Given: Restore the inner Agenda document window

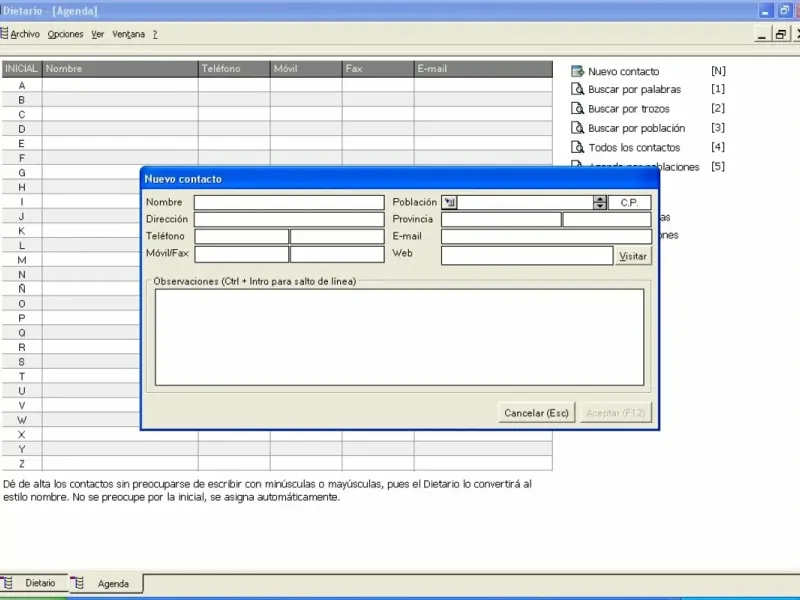Looking at the screenshot, I should 780,34.
